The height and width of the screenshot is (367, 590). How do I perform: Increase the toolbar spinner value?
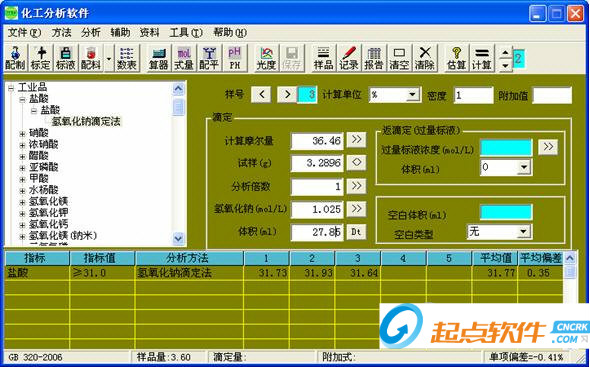pos(506,53)
